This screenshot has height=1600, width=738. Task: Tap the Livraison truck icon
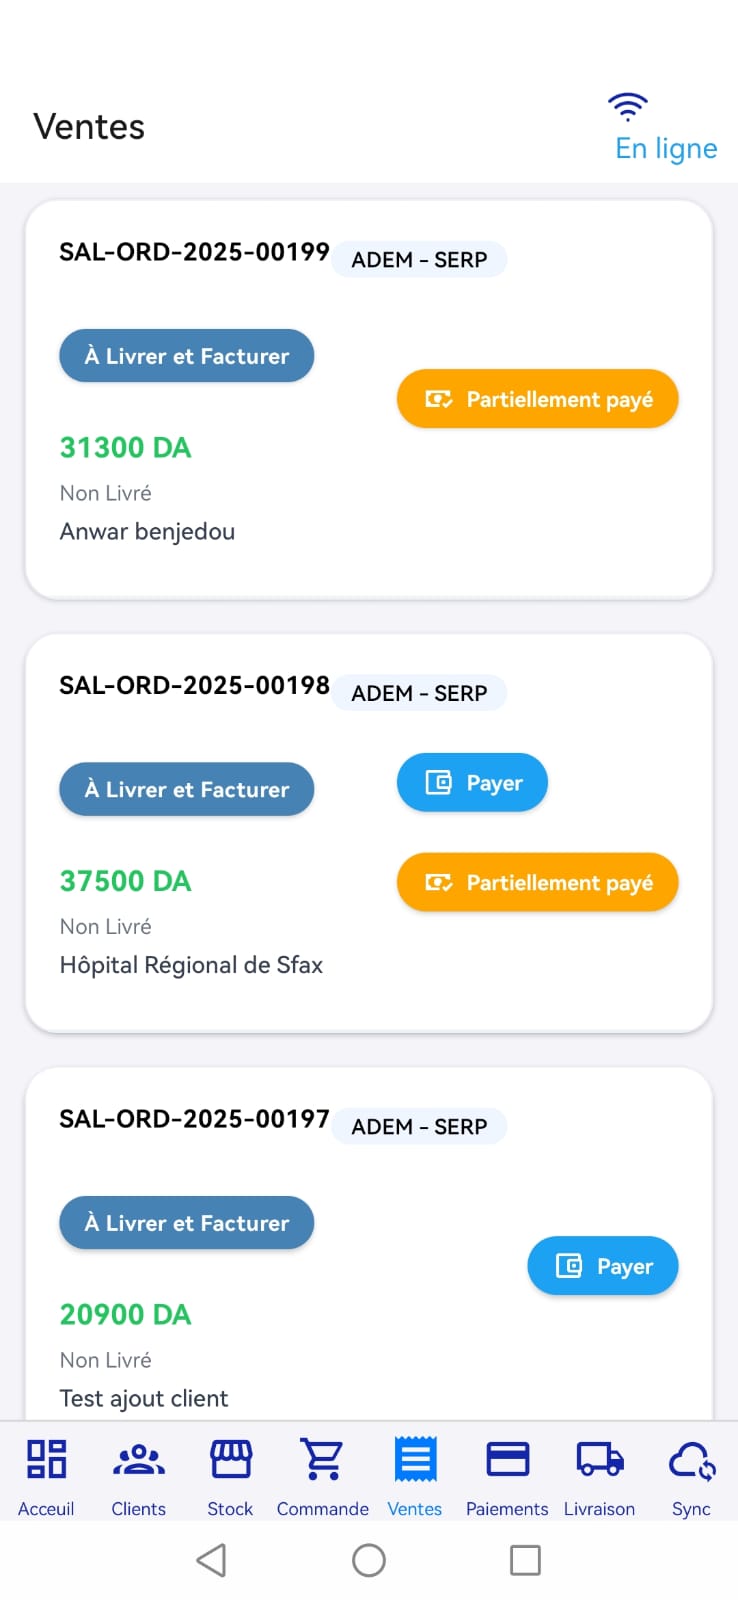pyautogui.click(x=599, y=1459)
